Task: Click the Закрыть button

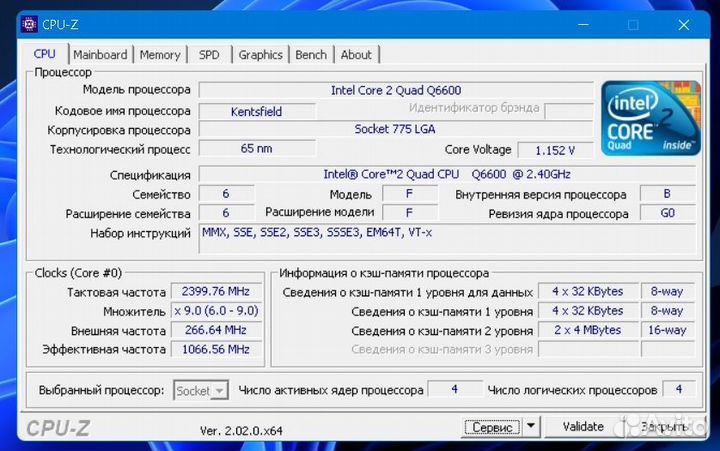Action: (x=664, y=427)
